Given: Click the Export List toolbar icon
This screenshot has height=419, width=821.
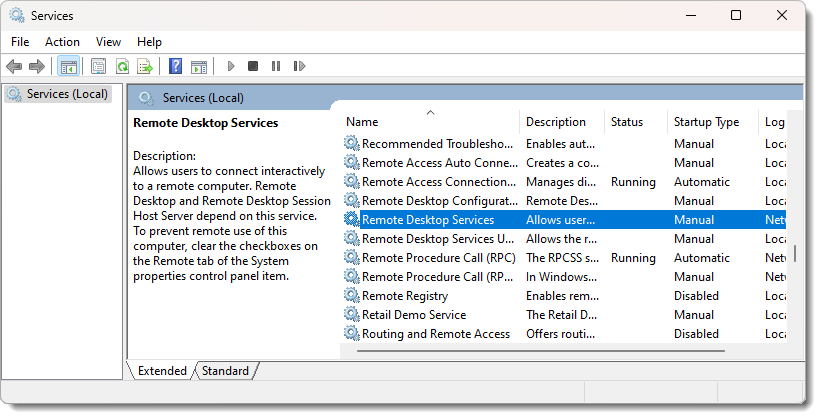Looking at the screenshot, I should pos(144,67).
